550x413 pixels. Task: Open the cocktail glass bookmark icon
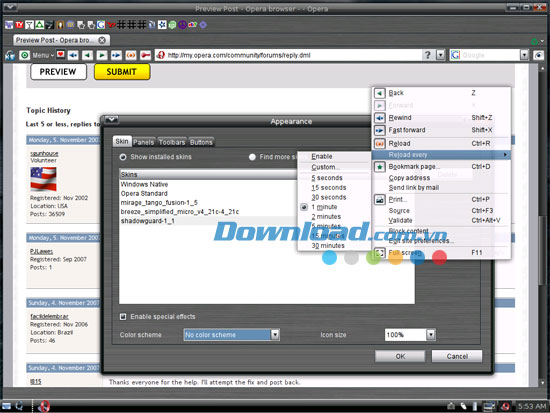tap(29, 25)
